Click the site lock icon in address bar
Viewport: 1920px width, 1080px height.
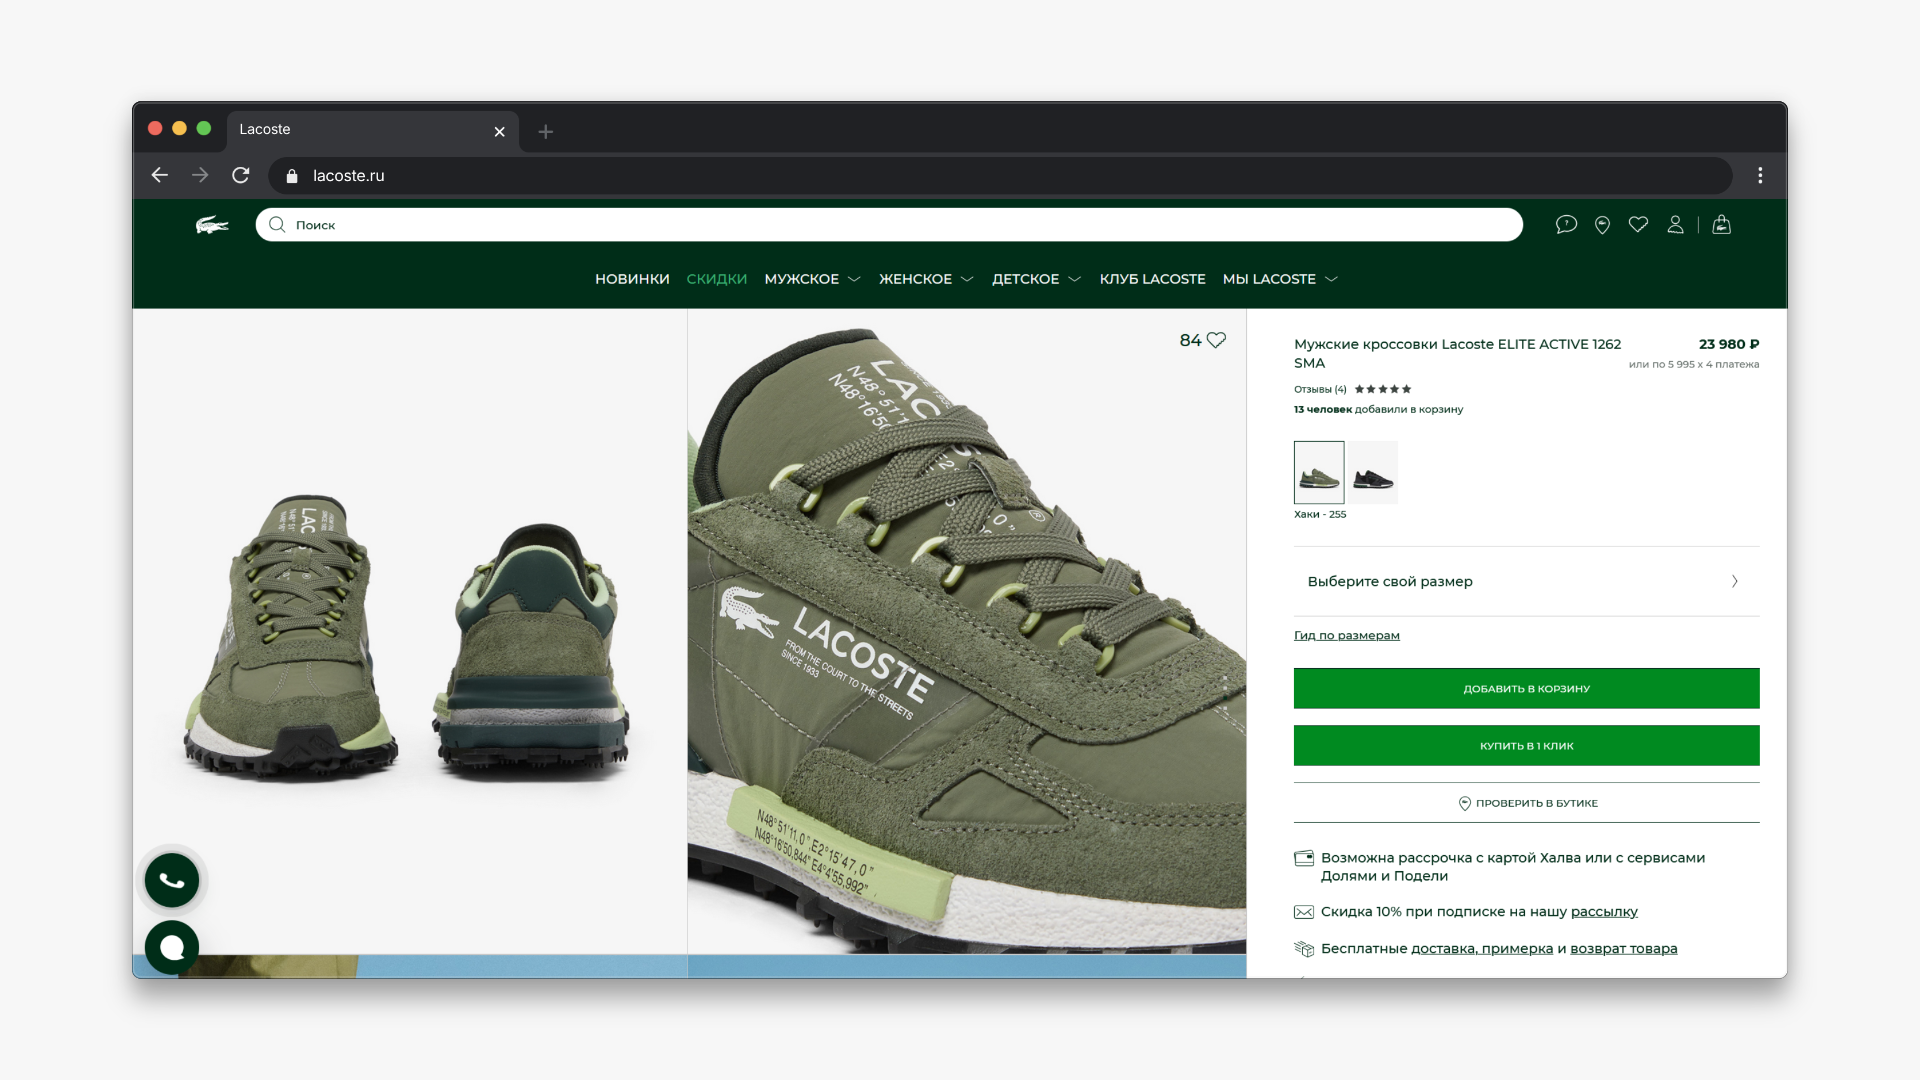coord(292,176)
